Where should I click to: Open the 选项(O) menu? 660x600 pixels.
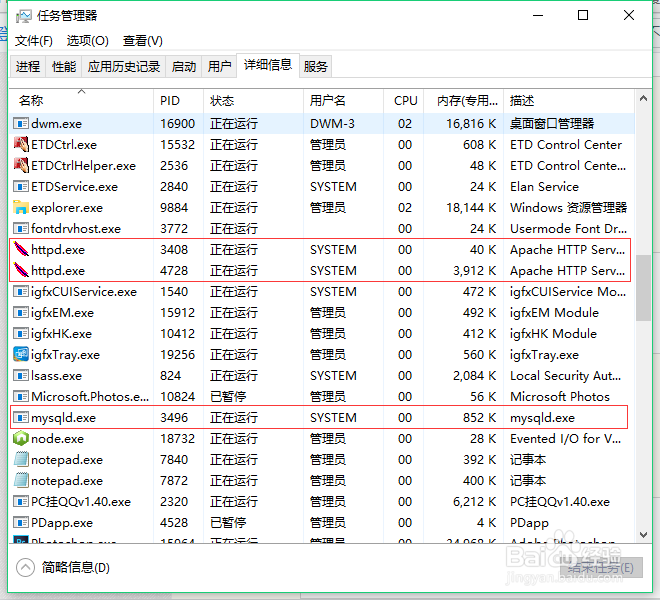click(88, 41)
